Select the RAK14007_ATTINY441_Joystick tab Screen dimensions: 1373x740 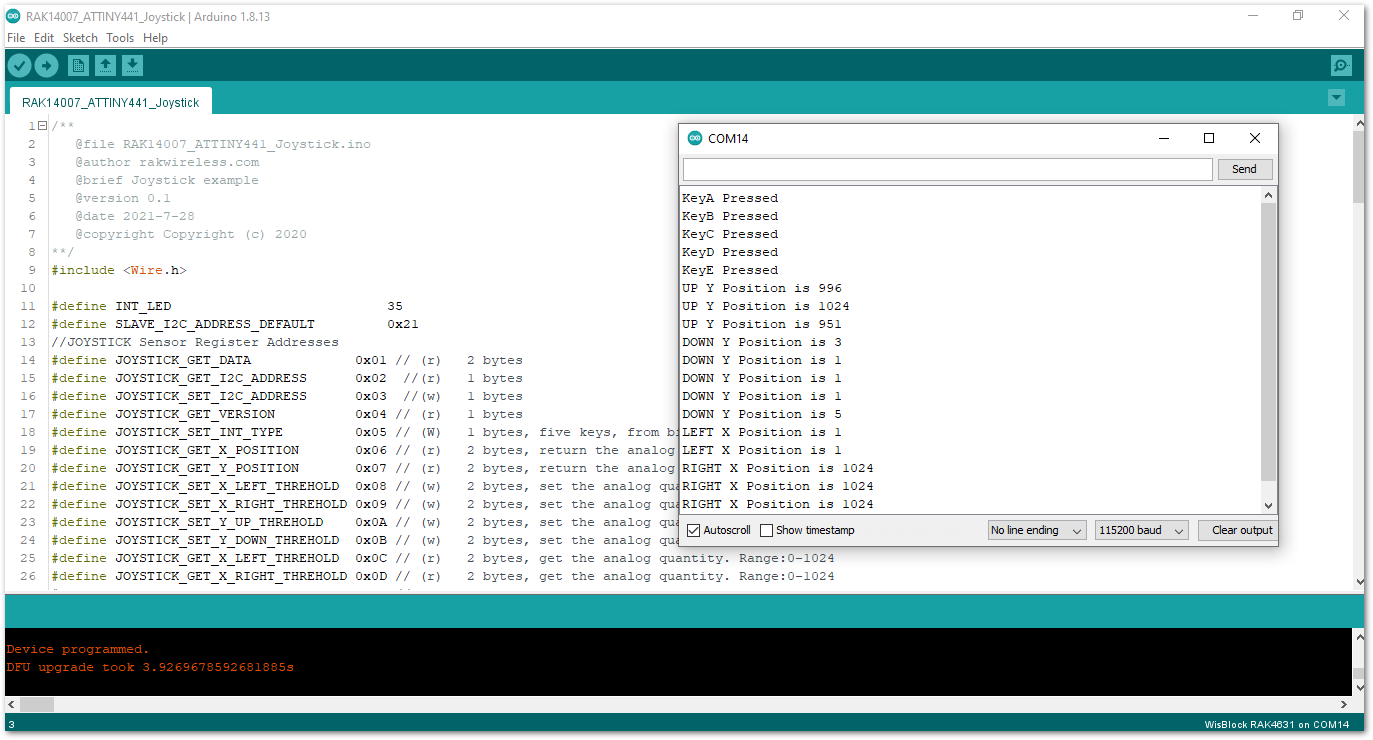tap(110, 102)
